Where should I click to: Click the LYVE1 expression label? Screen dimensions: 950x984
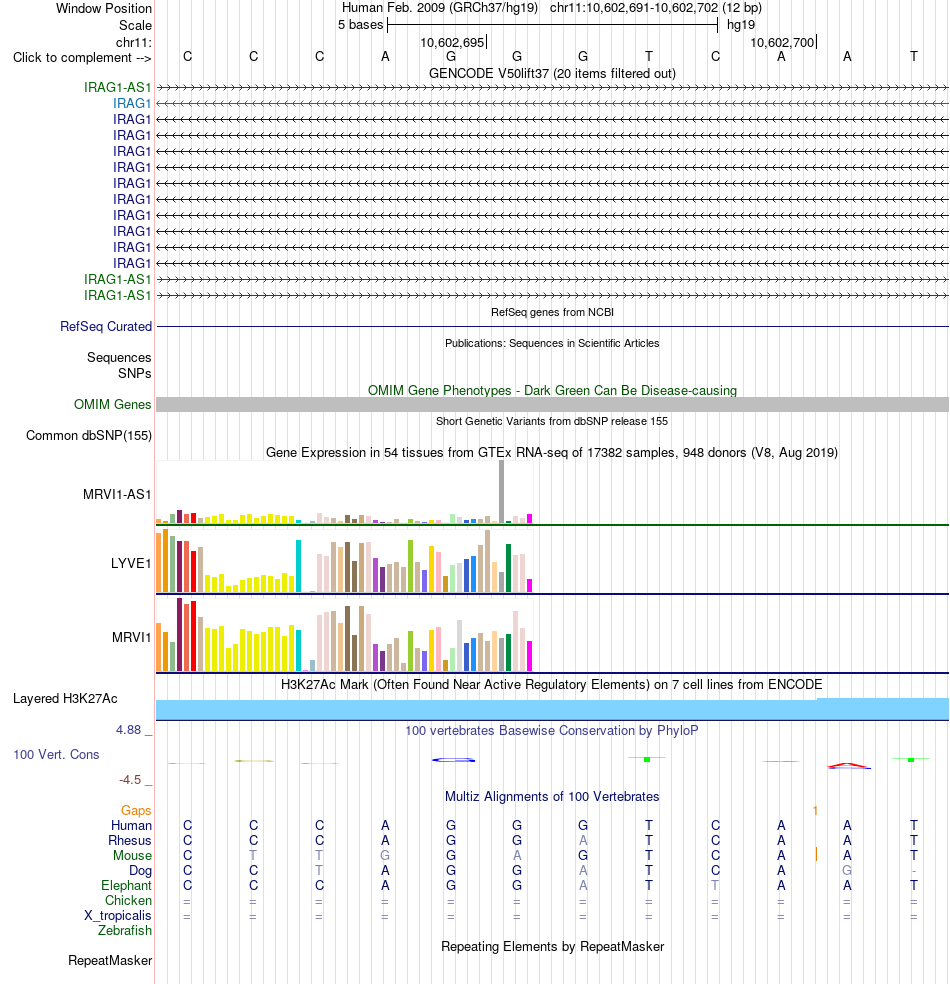pyautogui.click(x=131, y=564)
